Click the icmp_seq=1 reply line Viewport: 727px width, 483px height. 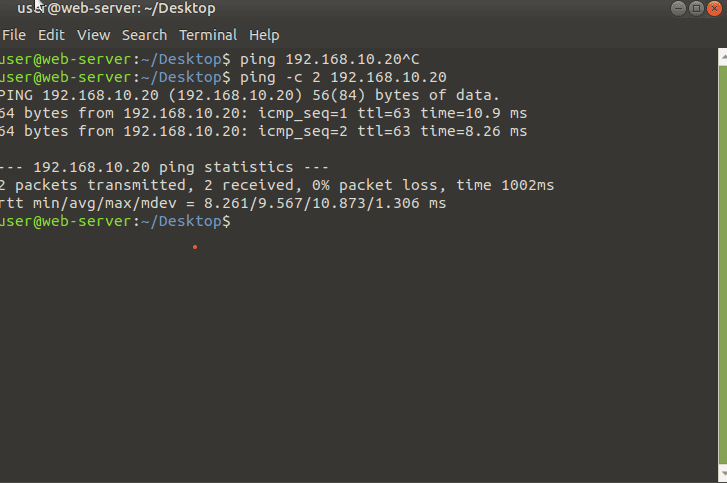point(263,114)
